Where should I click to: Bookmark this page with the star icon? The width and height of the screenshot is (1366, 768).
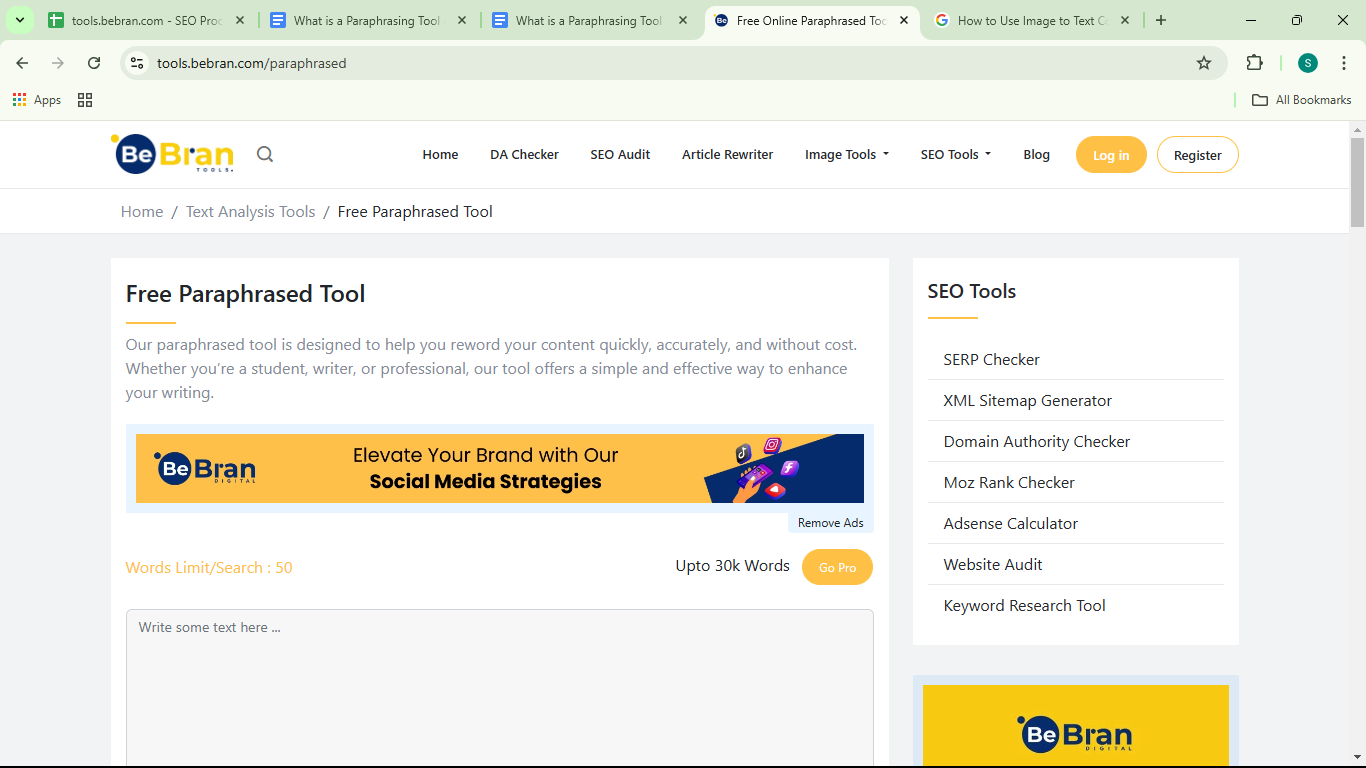click(x=1204, y=63)
